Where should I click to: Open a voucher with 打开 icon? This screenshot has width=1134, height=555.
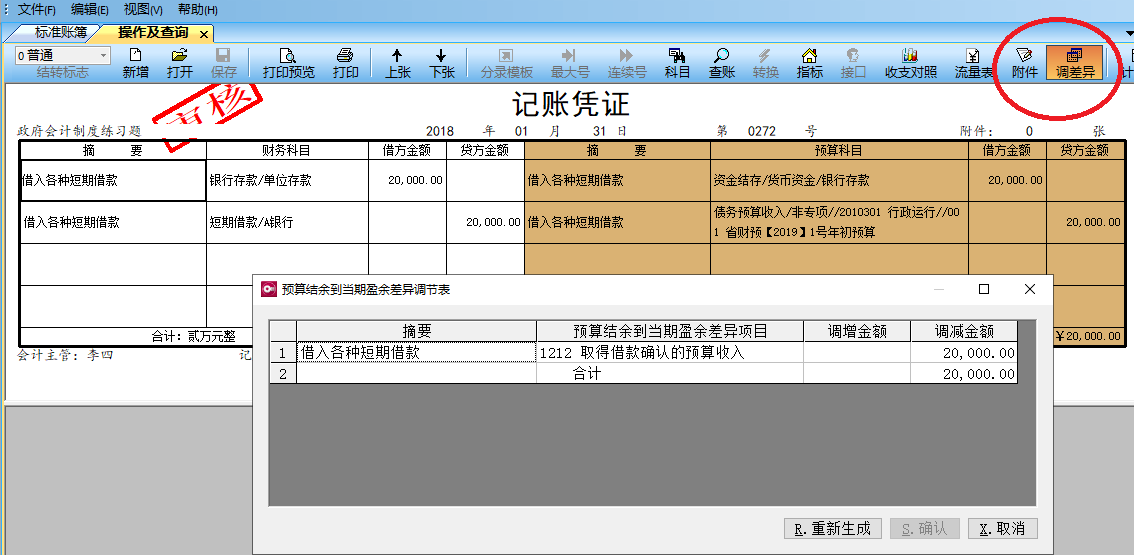coord(180,63)
